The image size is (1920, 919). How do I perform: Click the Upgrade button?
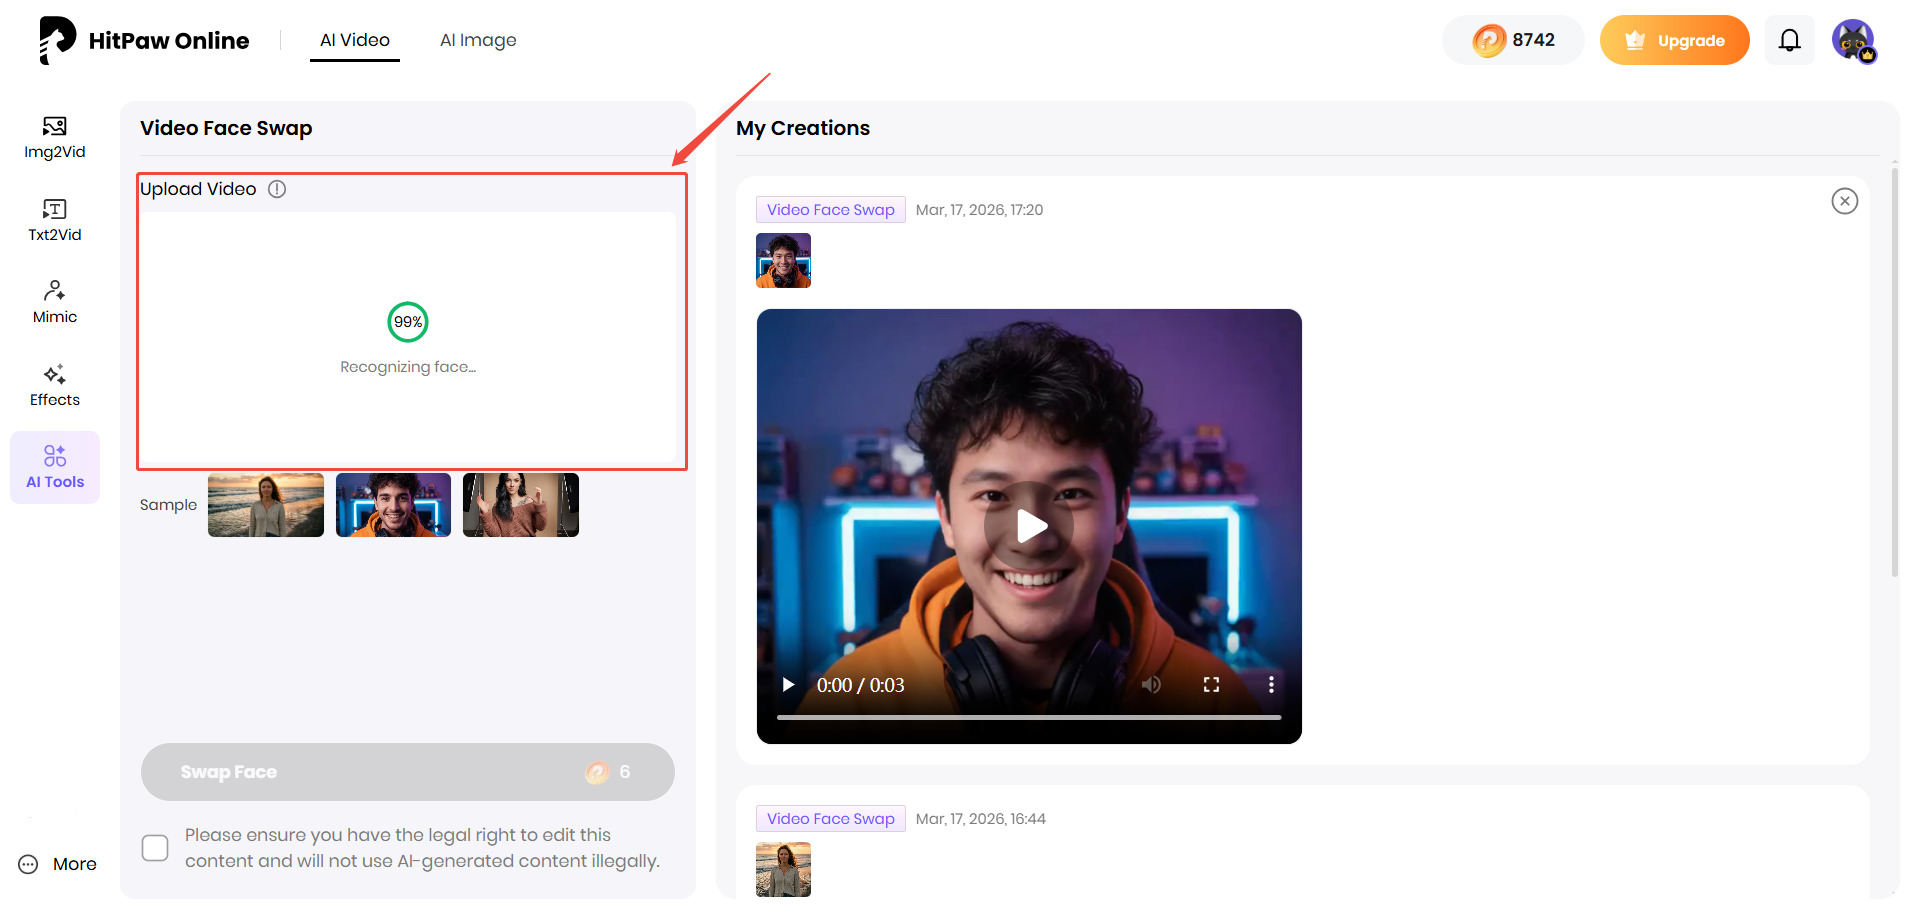click(x=1675, y=40)
